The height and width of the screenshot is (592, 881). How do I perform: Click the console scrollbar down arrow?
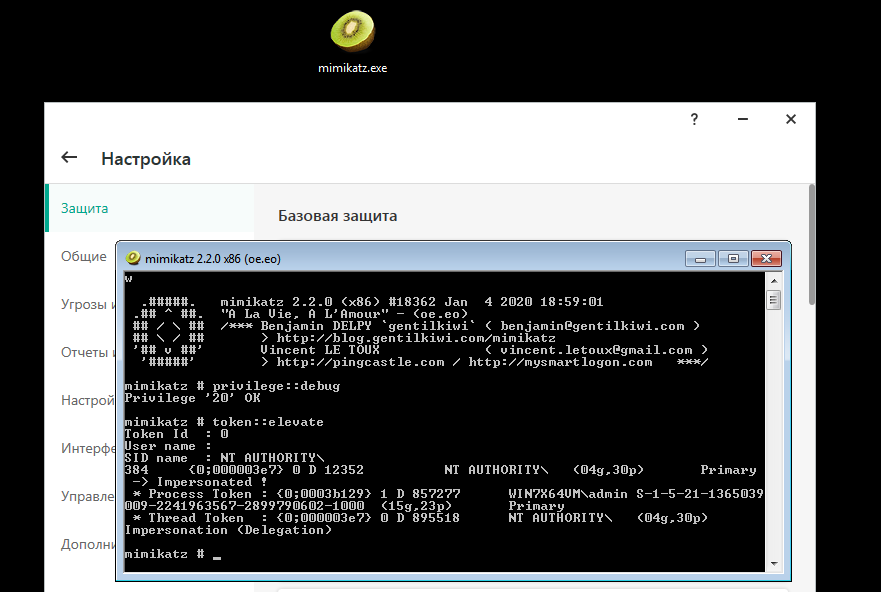774,563
